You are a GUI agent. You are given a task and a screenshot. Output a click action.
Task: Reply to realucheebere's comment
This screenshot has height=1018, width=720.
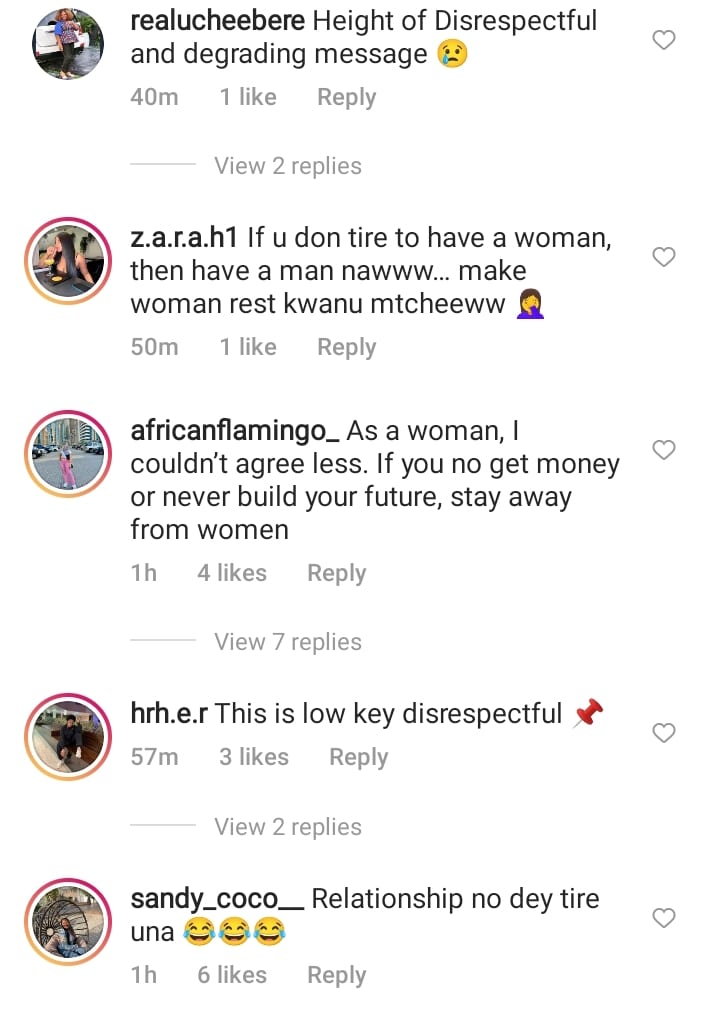click(x=346, y=97)
